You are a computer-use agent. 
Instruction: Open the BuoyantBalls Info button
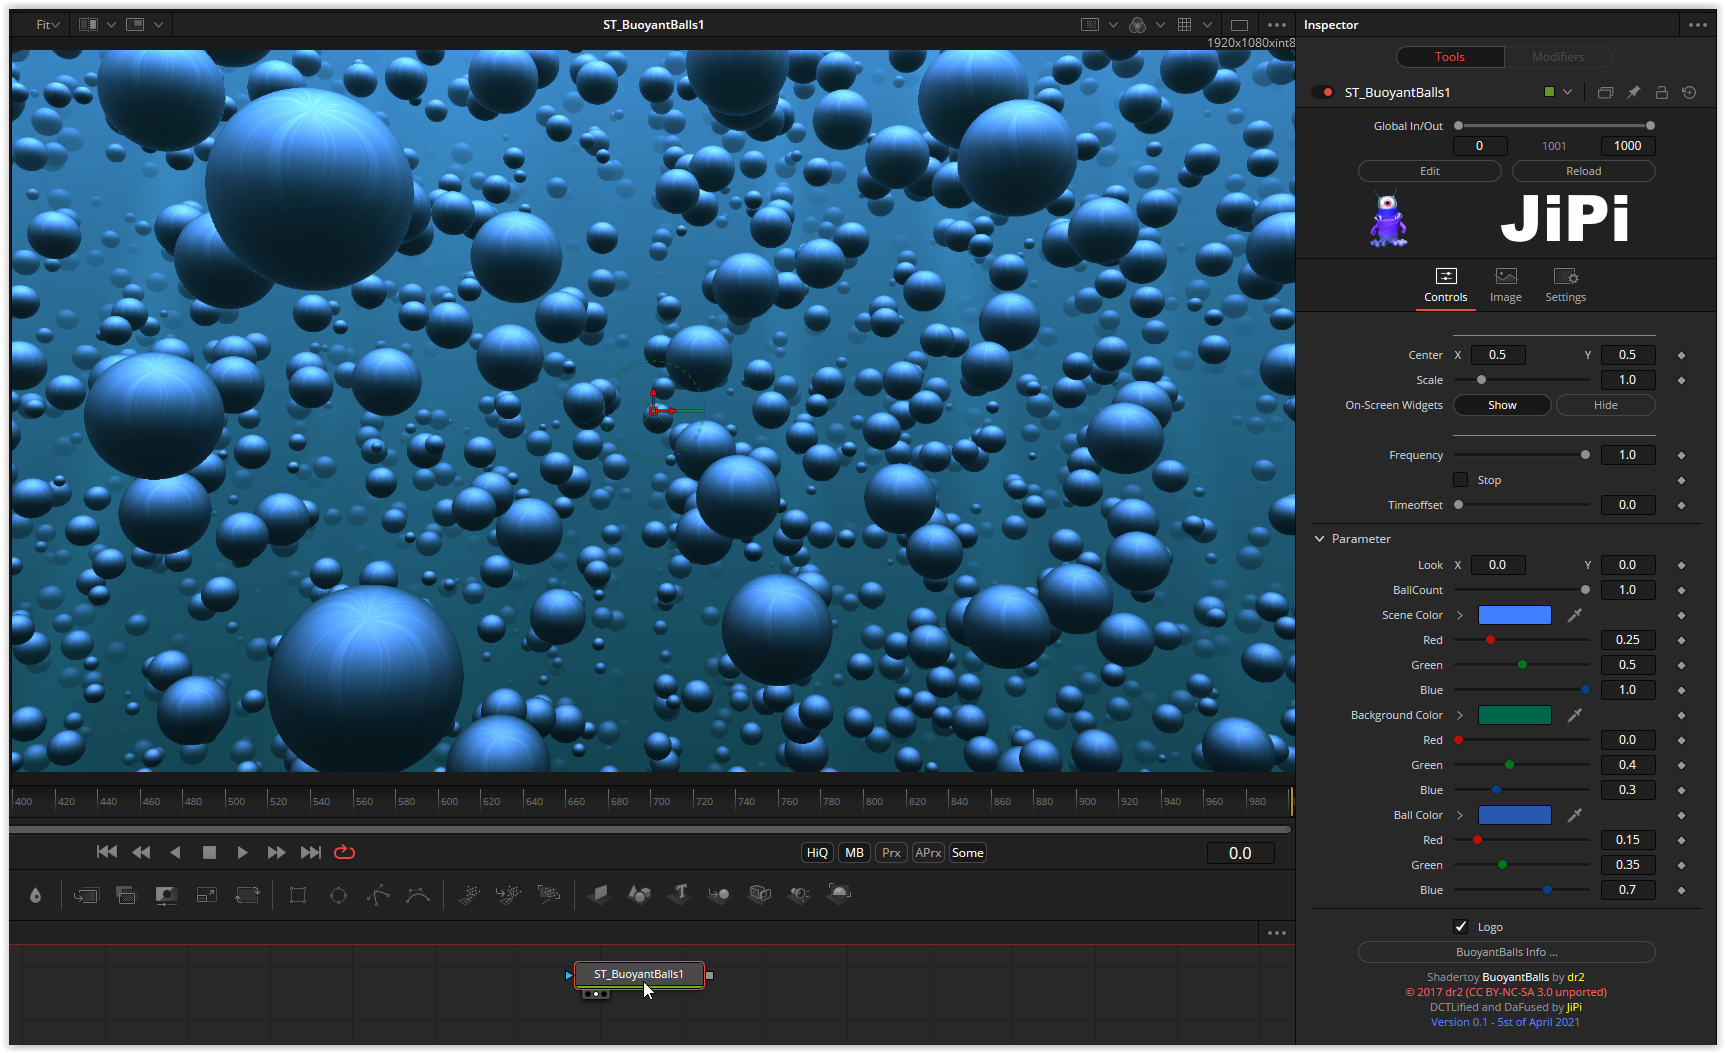[x=1506, y=952]
